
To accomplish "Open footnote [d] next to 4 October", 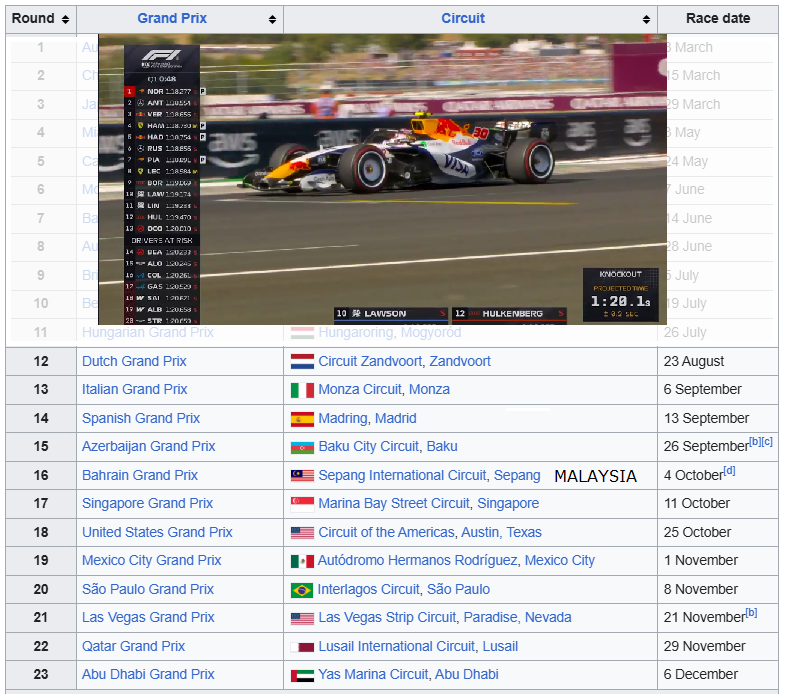I will pyautogui.click(x=729, y=471).
